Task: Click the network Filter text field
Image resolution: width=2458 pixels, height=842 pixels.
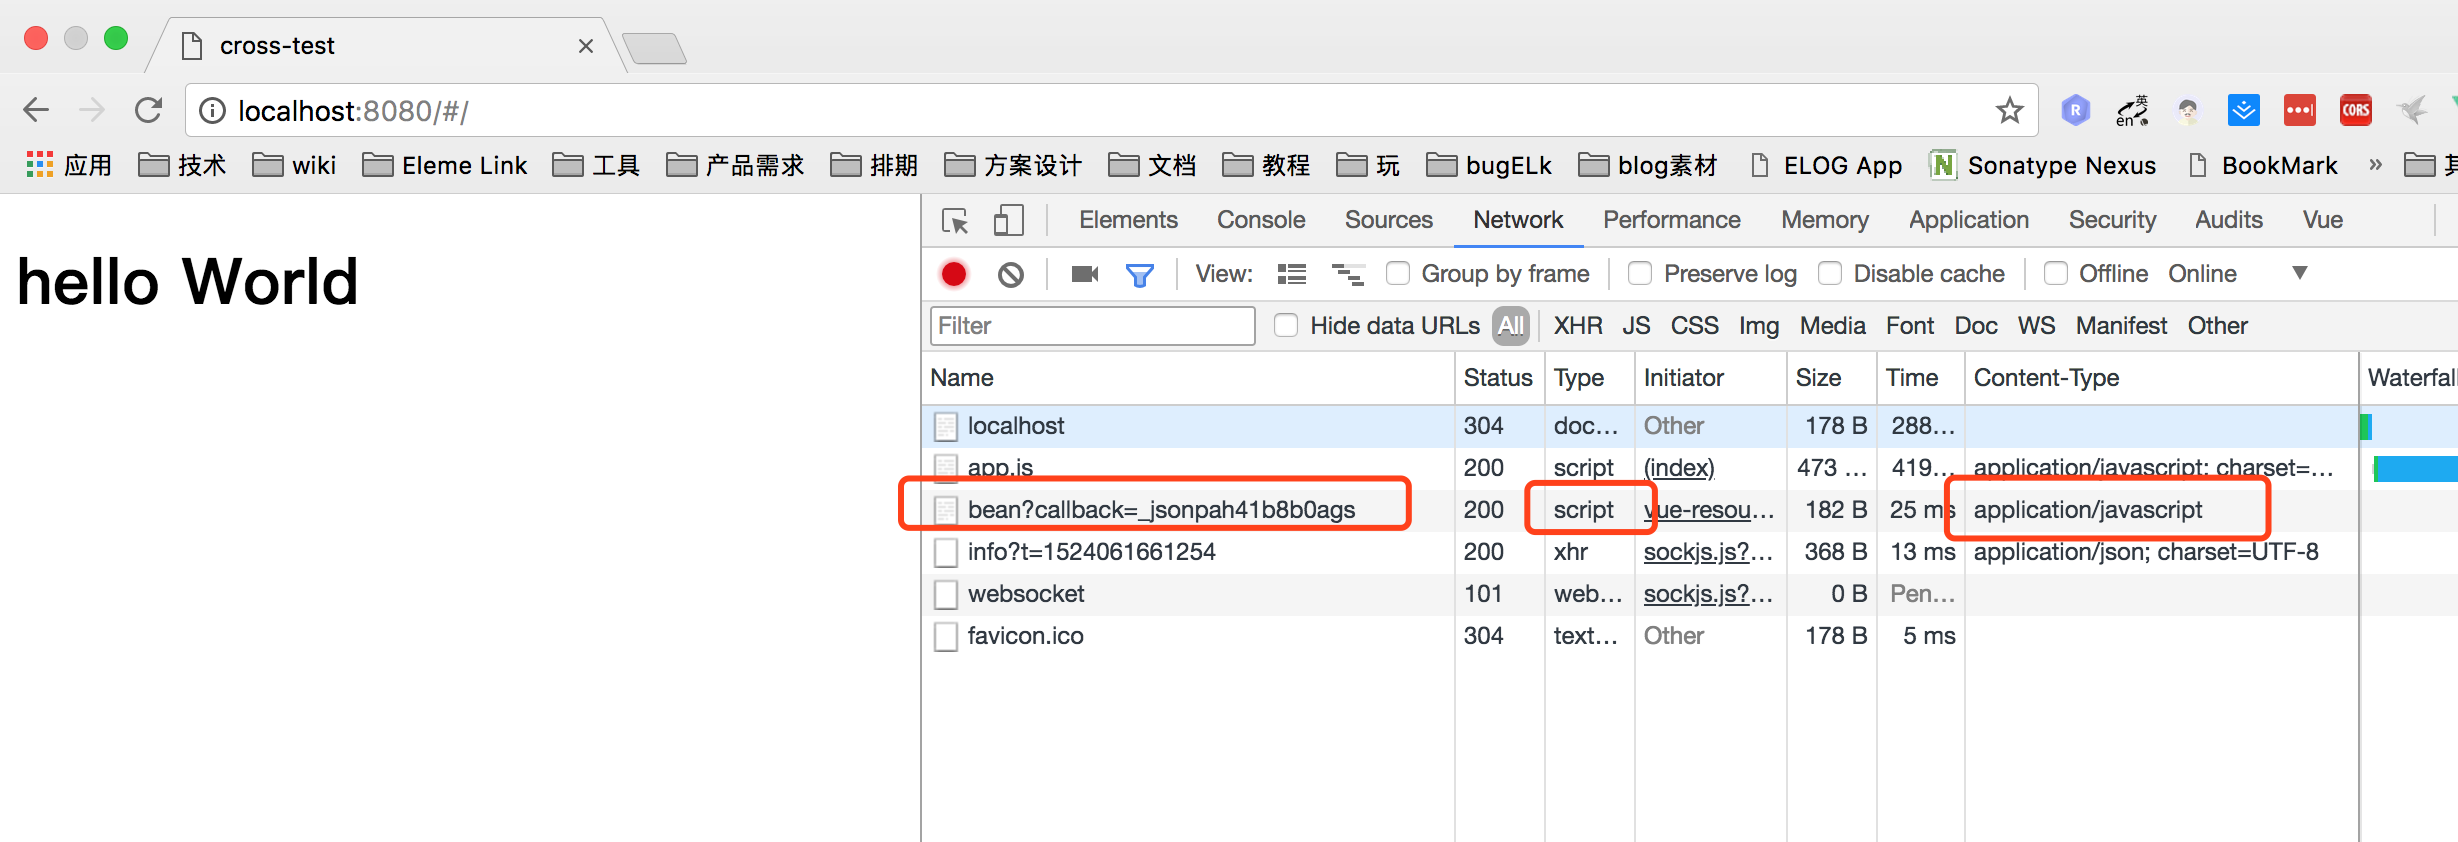Action: point(1092,326)
